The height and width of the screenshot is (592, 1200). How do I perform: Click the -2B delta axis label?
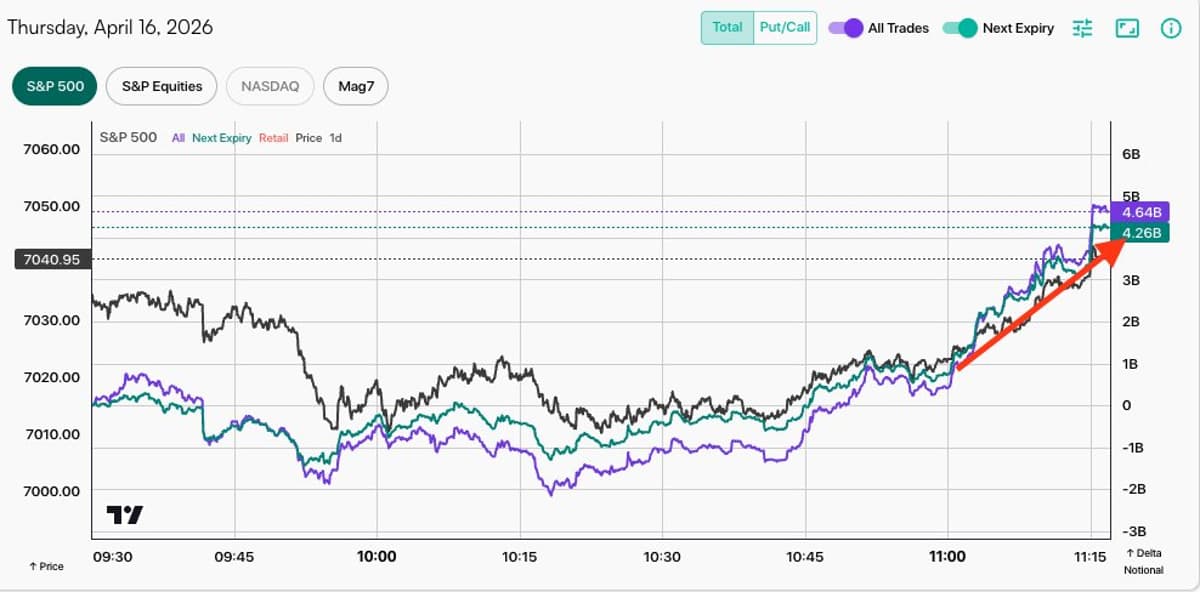pyautogui.click(x=1133, y=489)
